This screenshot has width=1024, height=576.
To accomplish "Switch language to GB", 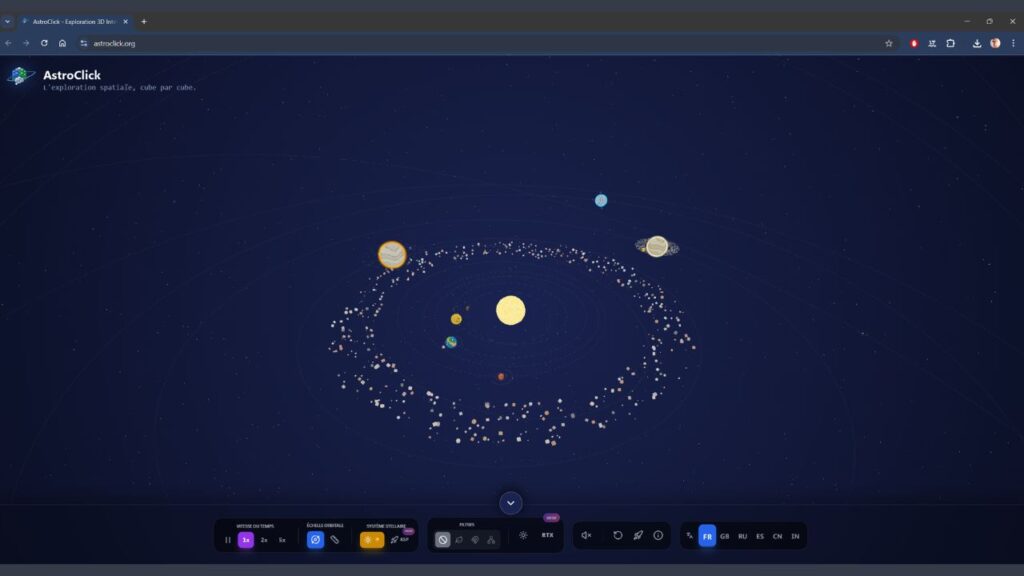I will 724,536.
